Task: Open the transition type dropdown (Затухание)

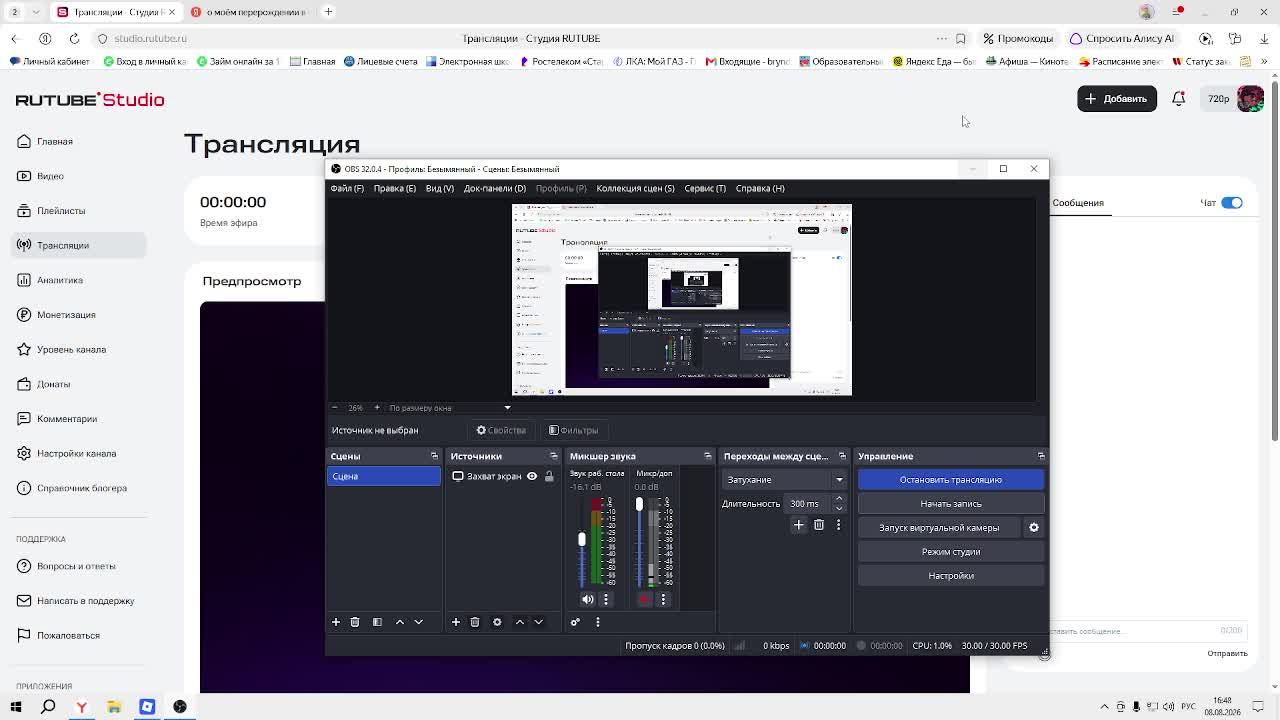Action: coord(785,480)
